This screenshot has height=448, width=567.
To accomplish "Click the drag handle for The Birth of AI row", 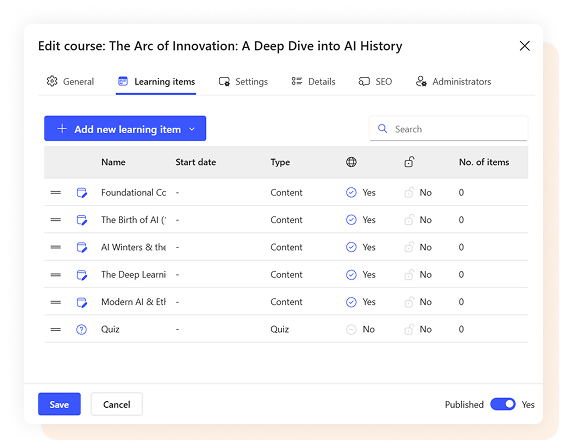I will click(56, 220).
